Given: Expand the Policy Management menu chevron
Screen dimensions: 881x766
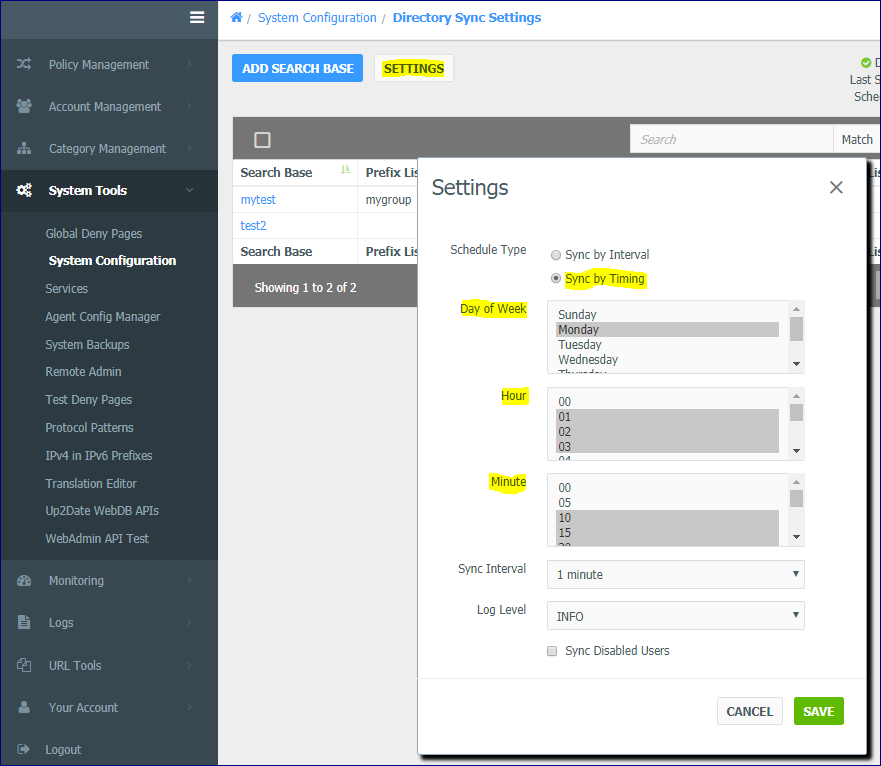Looking at the screenshot, I should click(x=189, y=64).
